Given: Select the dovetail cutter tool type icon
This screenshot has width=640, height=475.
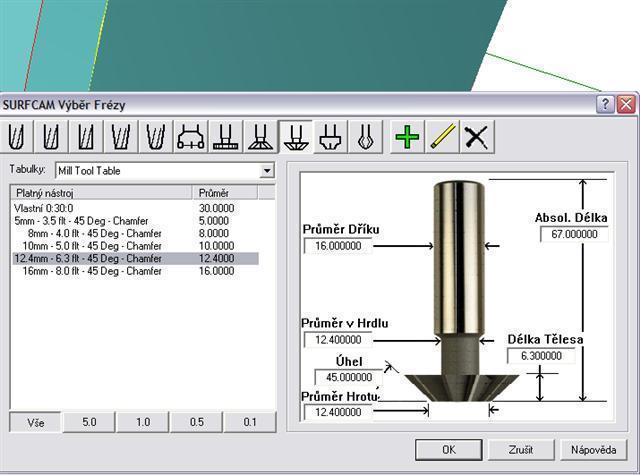Looking at the screenshot, I should pos(261,137).
